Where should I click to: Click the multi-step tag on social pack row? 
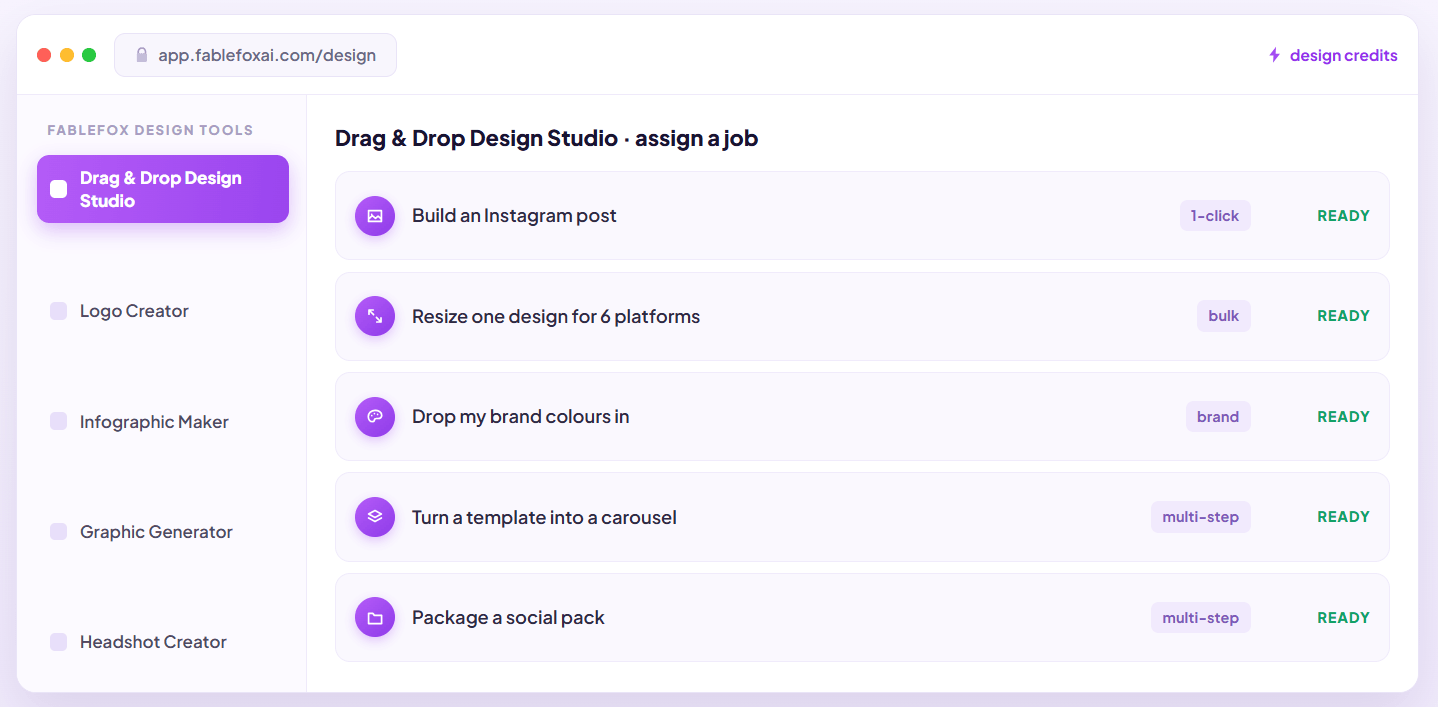tap(1201, 618)
